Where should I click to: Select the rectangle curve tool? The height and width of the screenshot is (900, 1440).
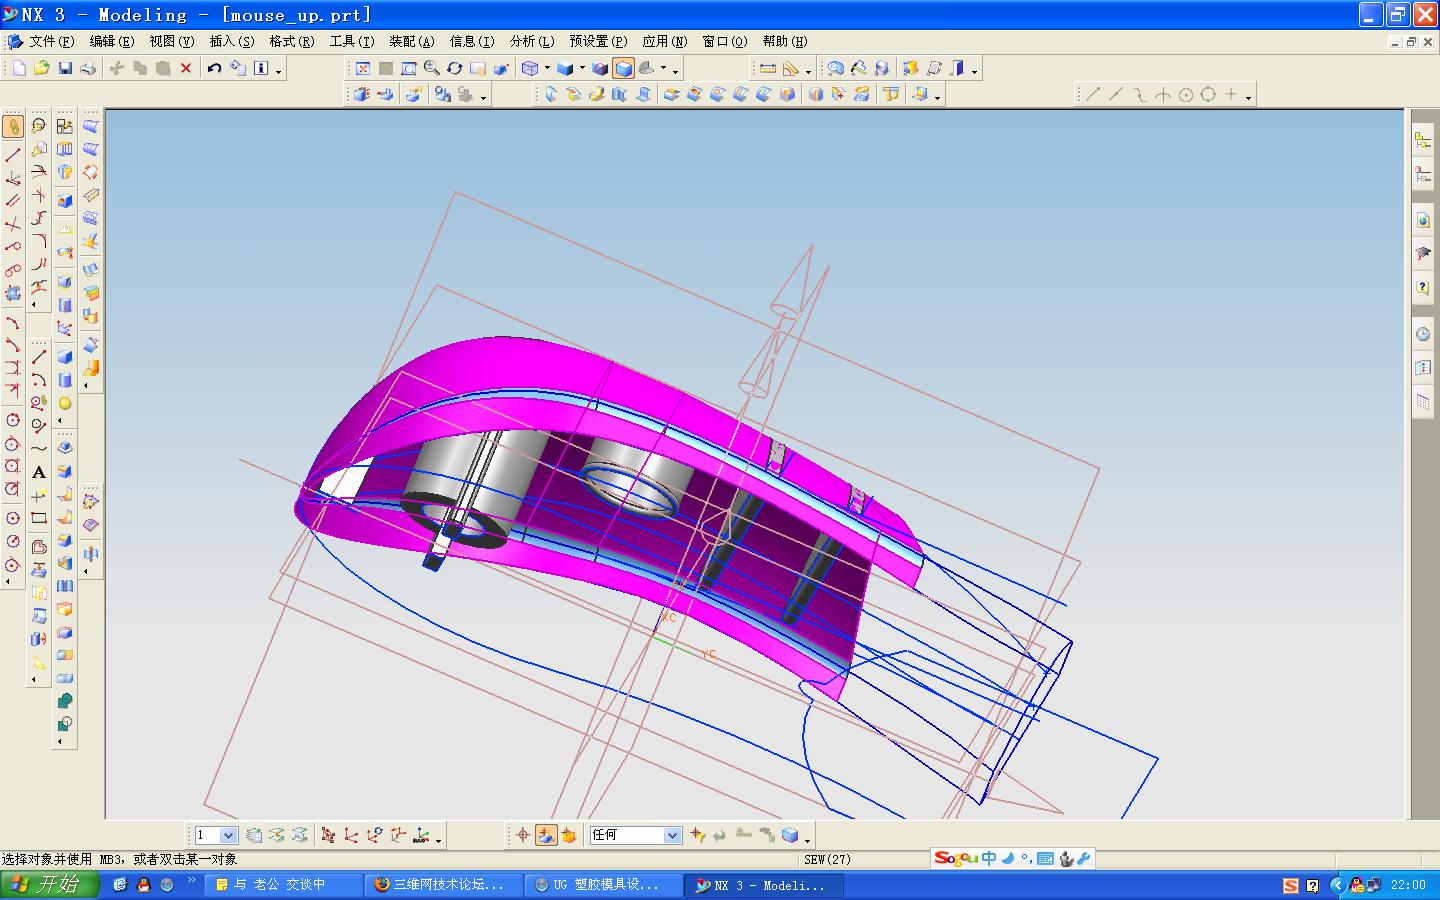tap(39, 518)
